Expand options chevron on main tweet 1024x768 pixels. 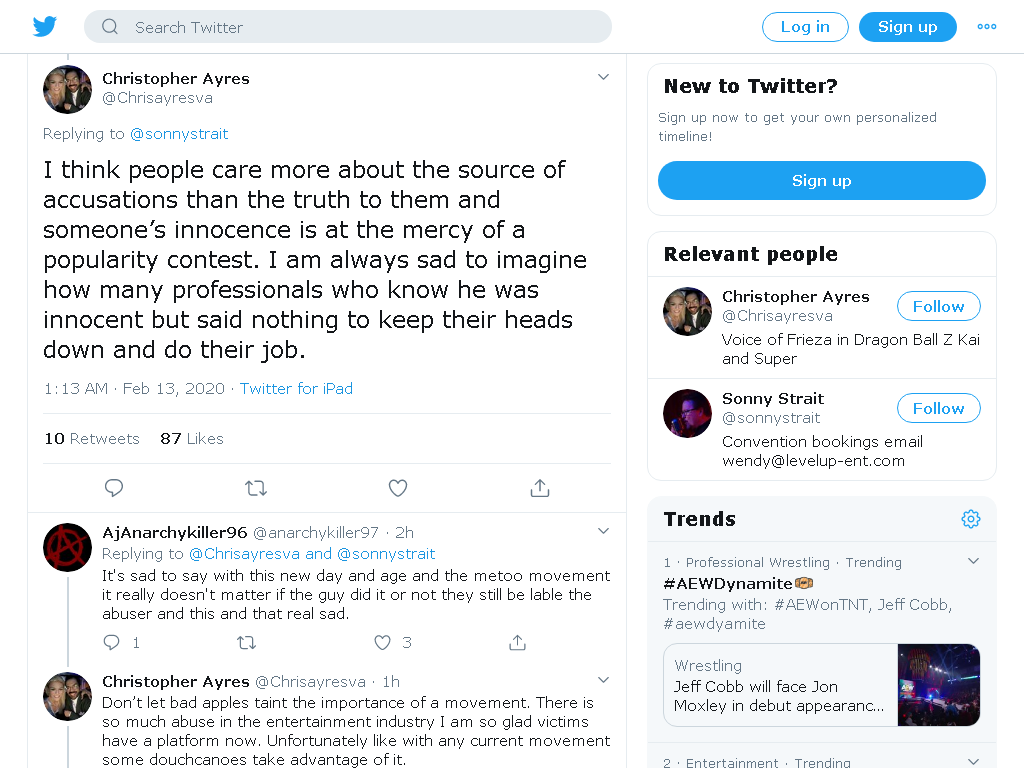click(x=603, y=77)
